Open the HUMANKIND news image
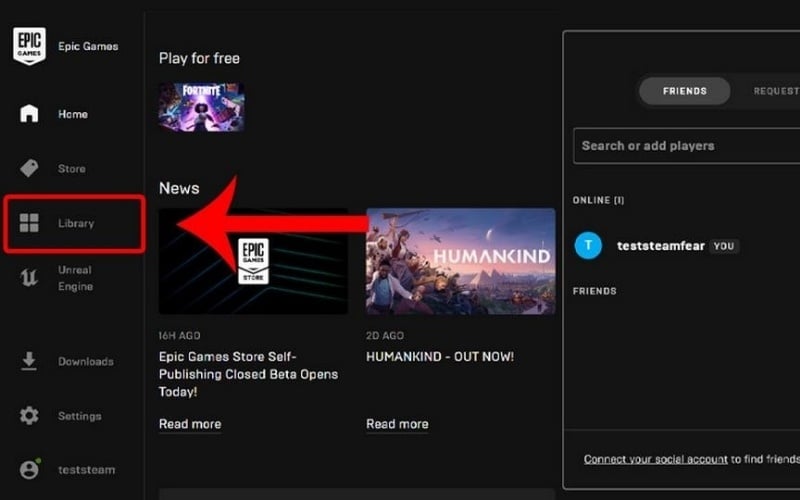This screenshot has height=500, width=800. pyautogui.click(x=460, y=261)
